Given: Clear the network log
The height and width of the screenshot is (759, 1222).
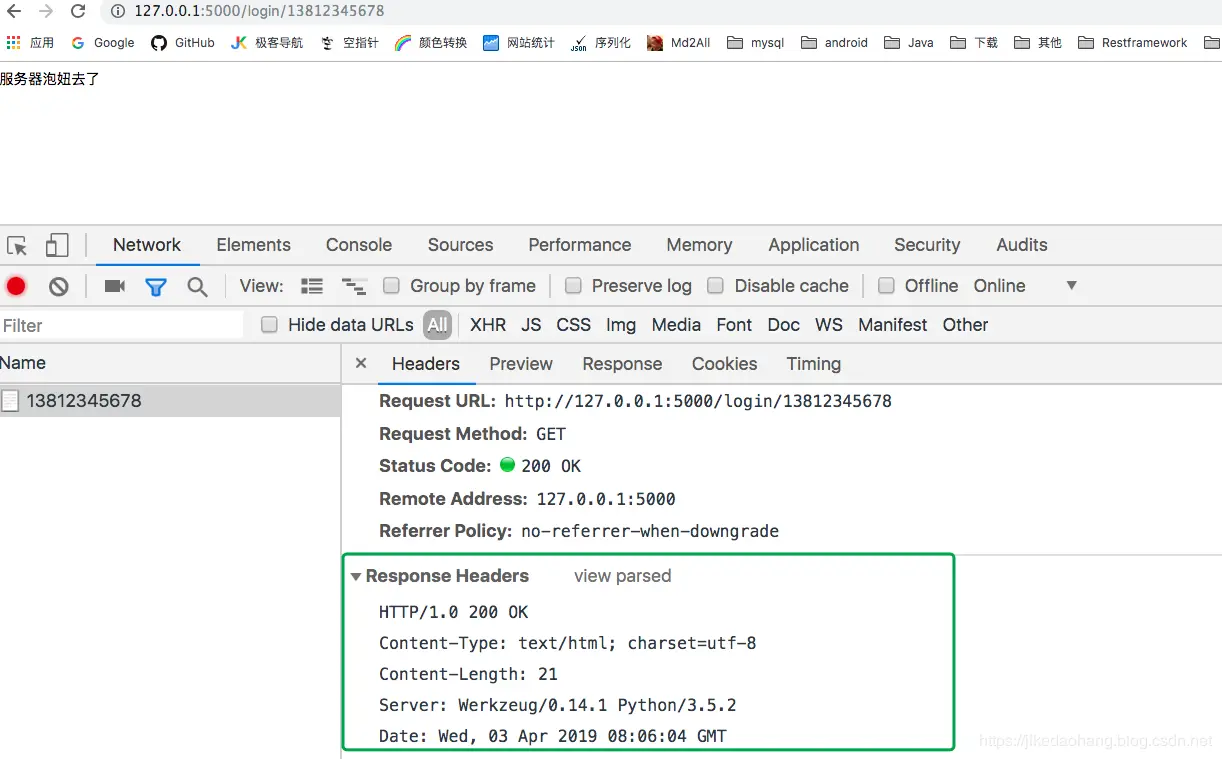Looking at the screenshot, I should (59, 286).
